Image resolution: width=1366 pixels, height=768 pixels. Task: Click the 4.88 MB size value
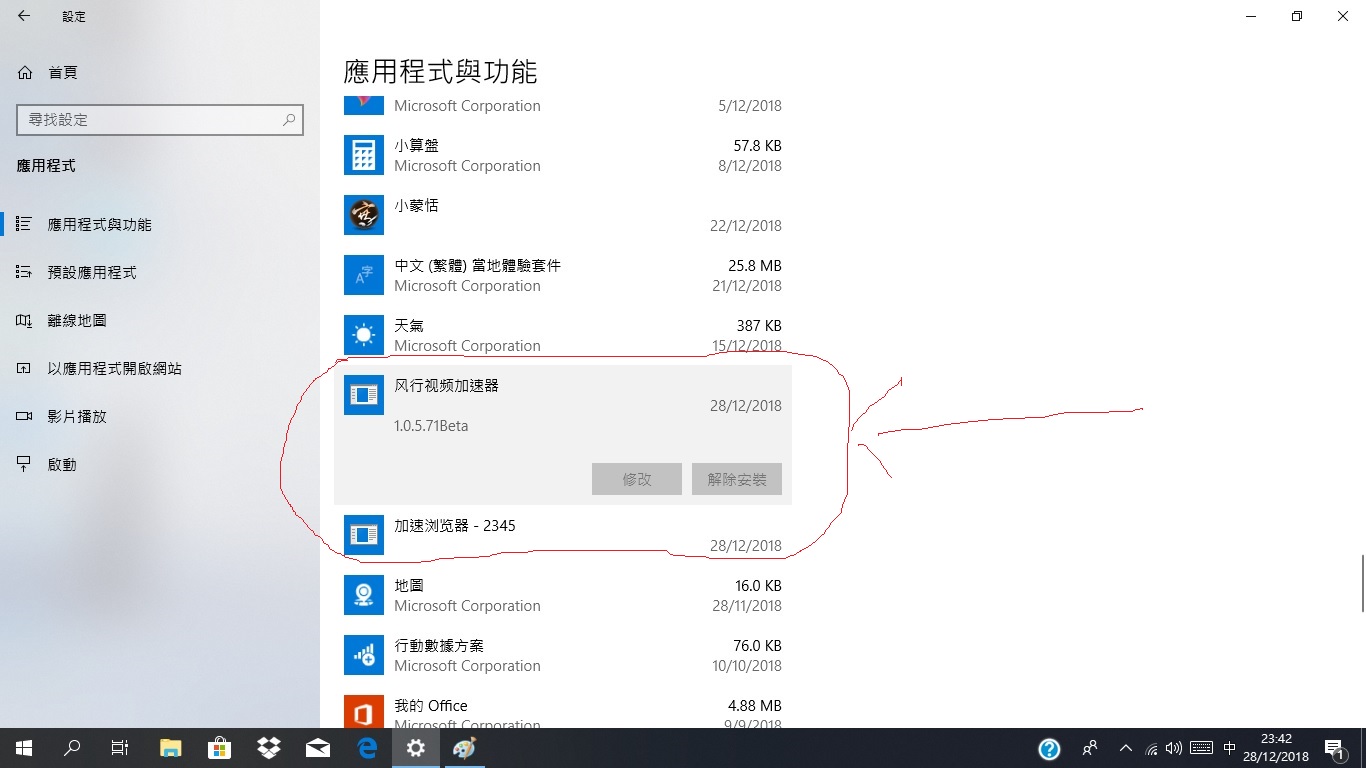click(x=755, y=705)
